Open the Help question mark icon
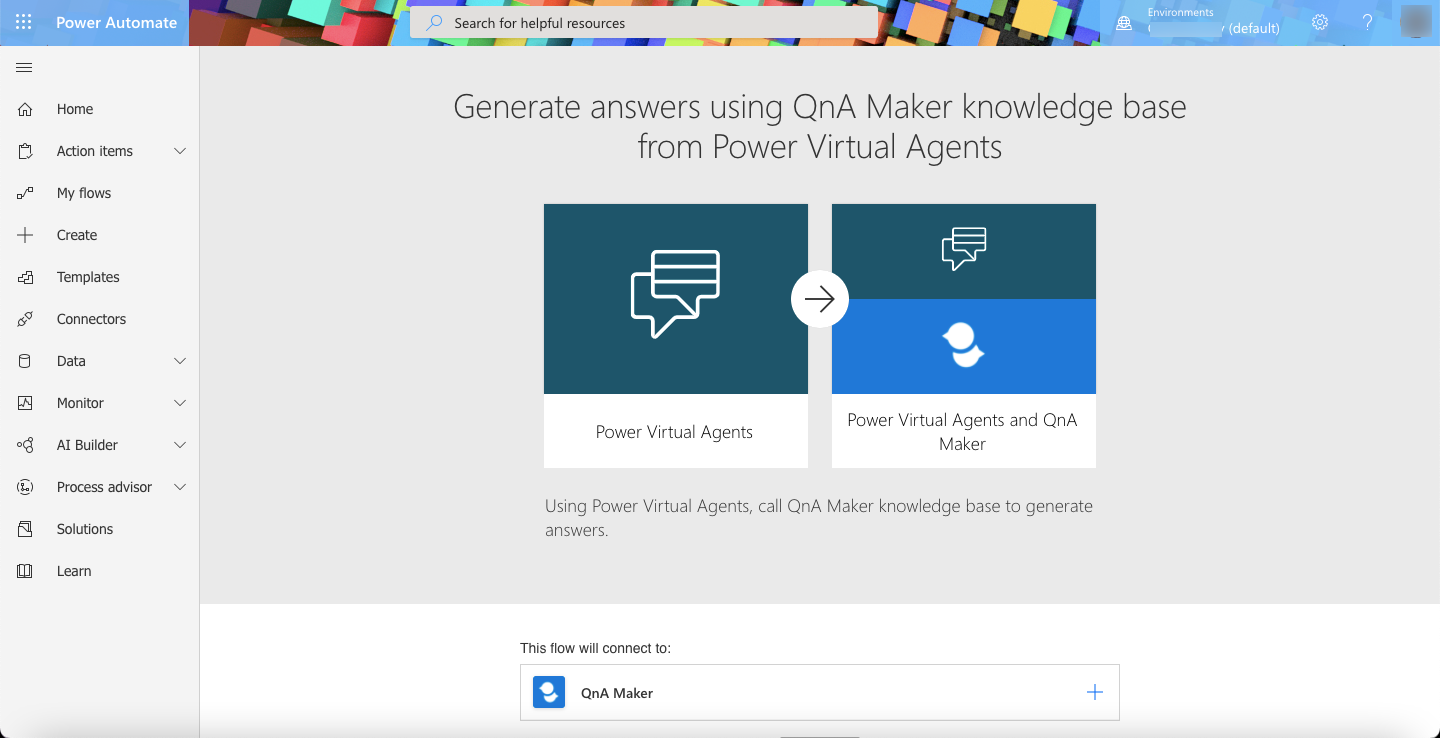1440x738 pixels. pos(1368,22)
